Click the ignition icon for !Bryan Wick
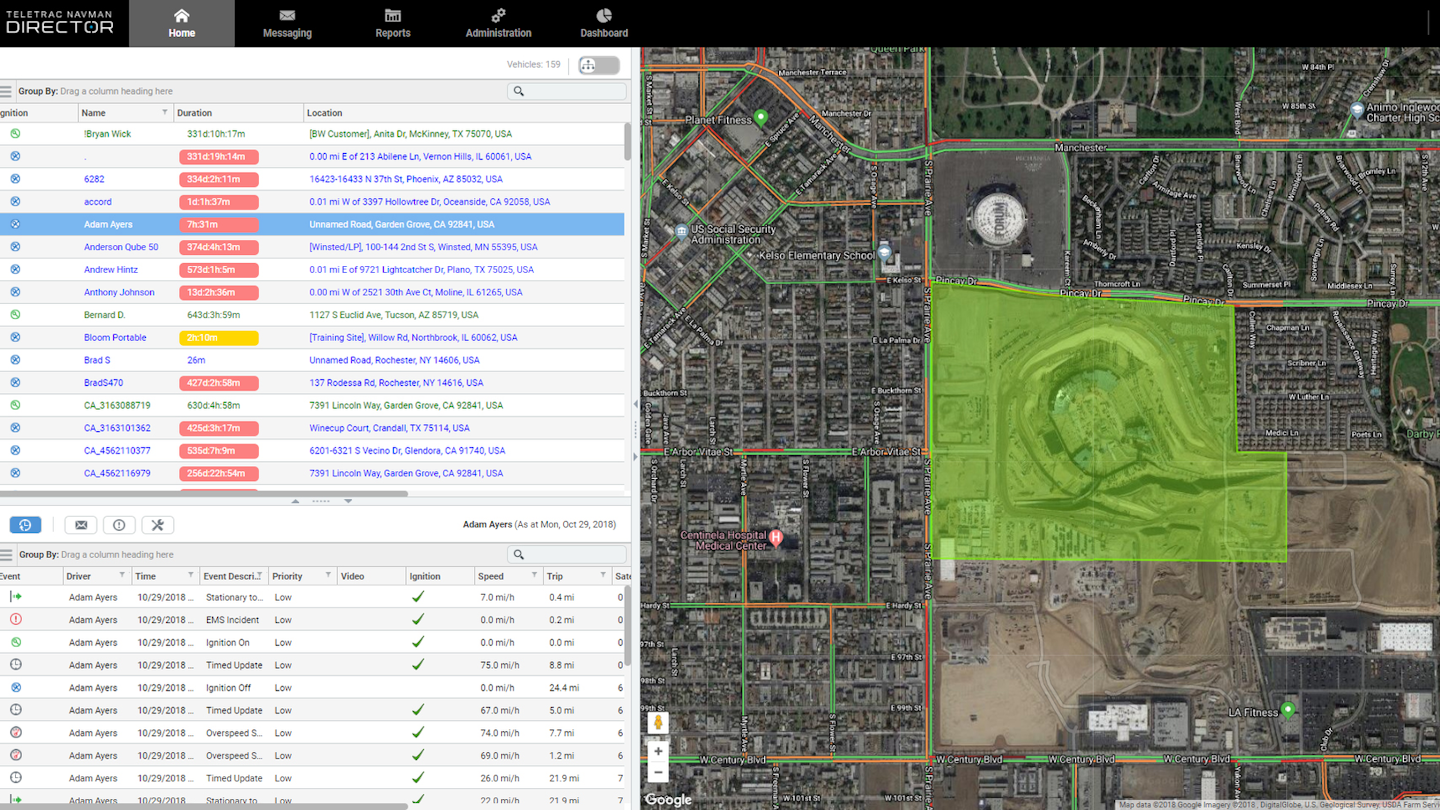 (x=15, y=134)
